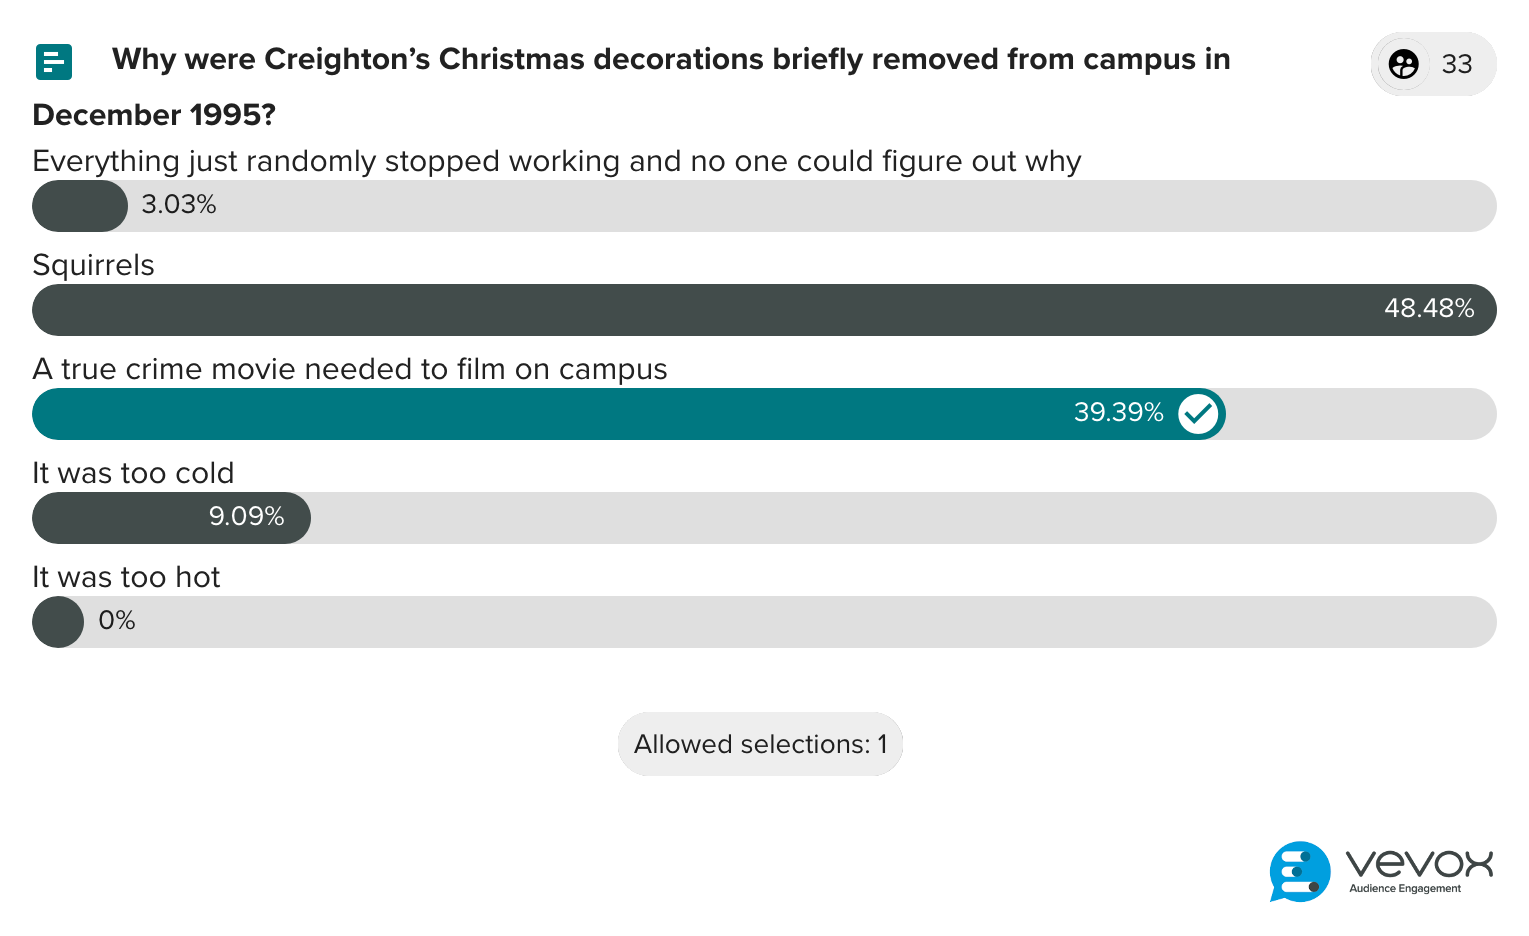The width and height of the screenshot is (1529, 936).
Task: Open the 'Allowed selections: 1' pill
Action: click(760, 744)
